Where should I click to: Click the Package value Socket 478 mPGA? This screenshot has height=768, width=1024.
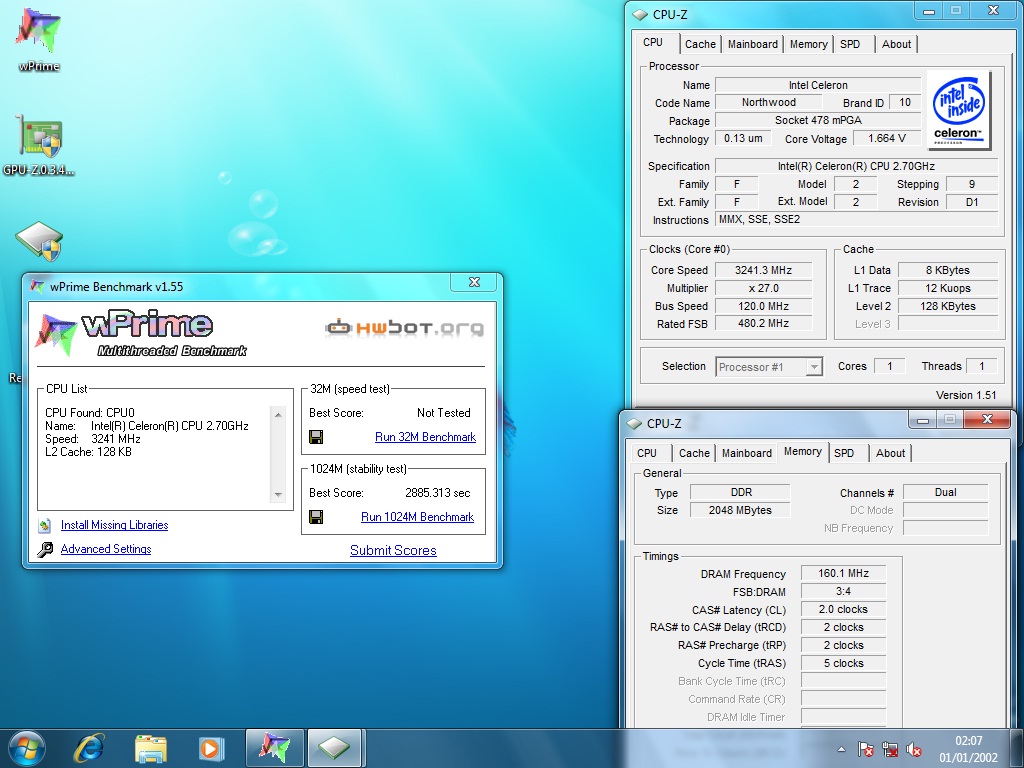click(818, 120)
